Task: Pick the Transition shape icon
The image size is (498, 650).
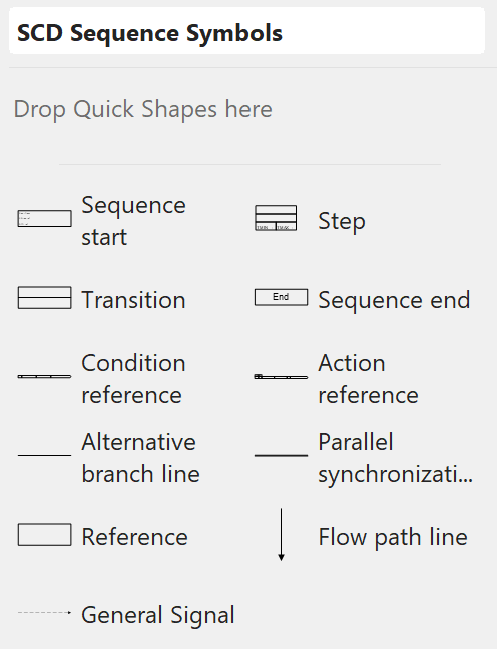Action: (x=44, y=298)
